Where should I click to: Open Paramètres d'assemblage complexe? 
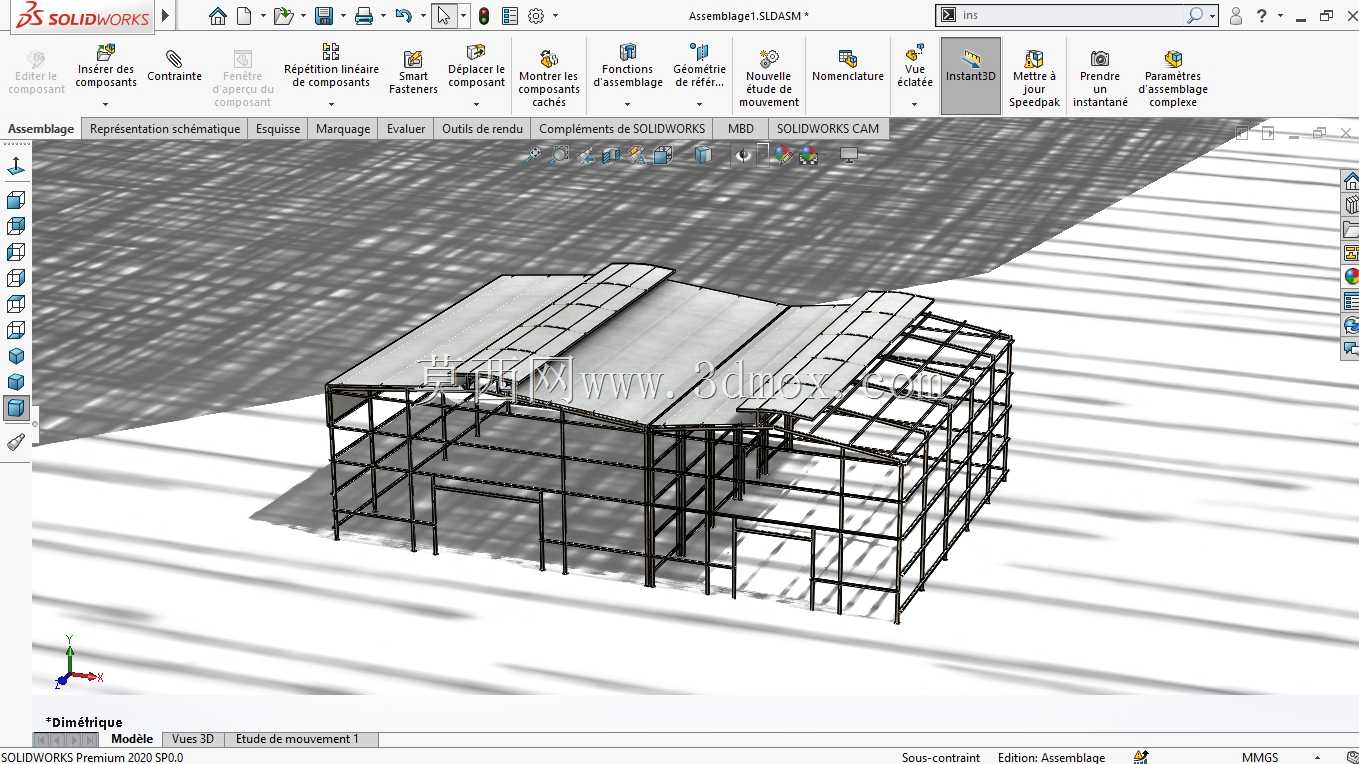tap(1173, 78)
